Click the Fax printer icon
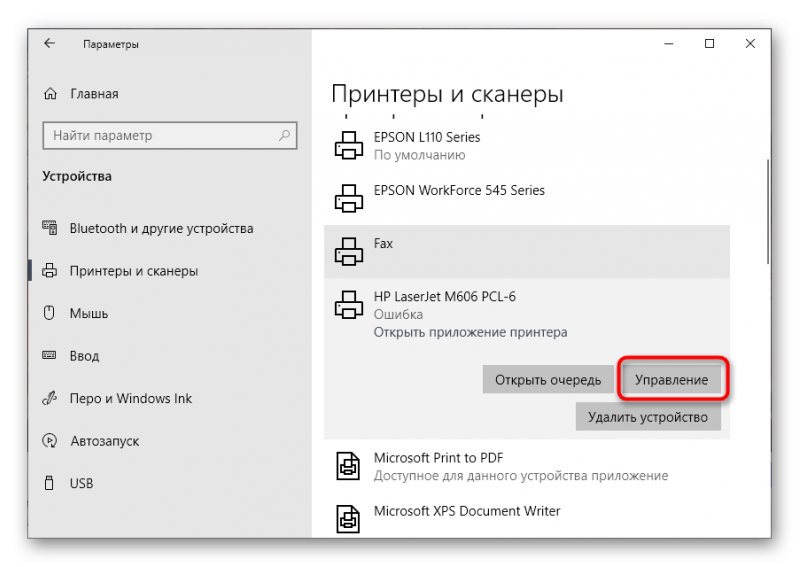The image size is (800, 567). (x=349, y=251)
